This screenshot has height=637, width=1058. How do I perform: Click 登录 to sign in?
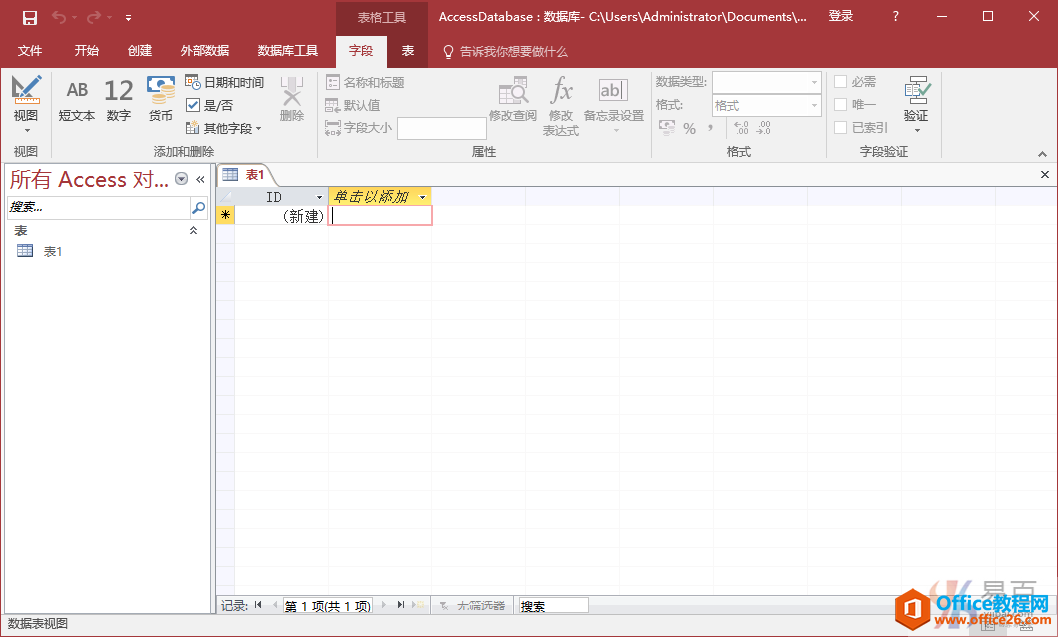click(841, 16)
